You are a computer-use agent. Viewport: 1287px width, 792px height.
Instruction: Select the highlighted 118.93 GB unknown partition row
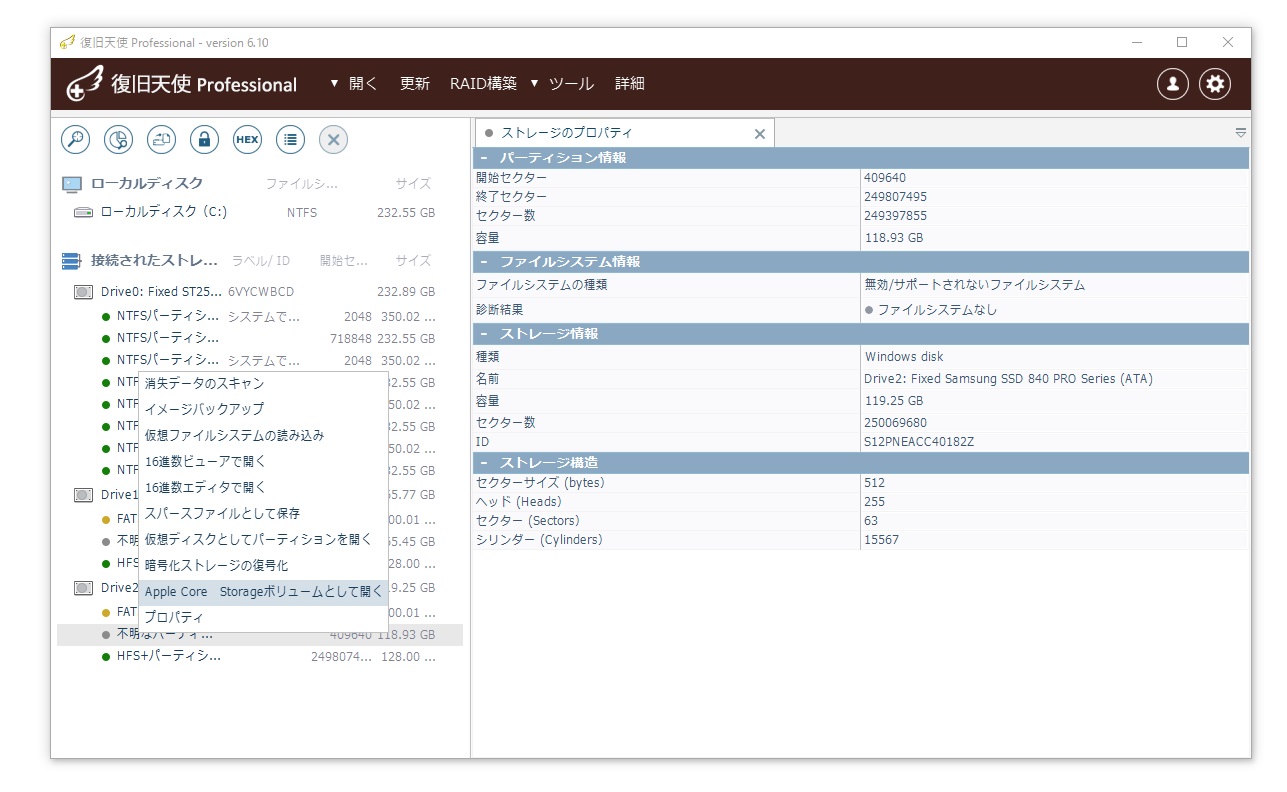[260, 635]
